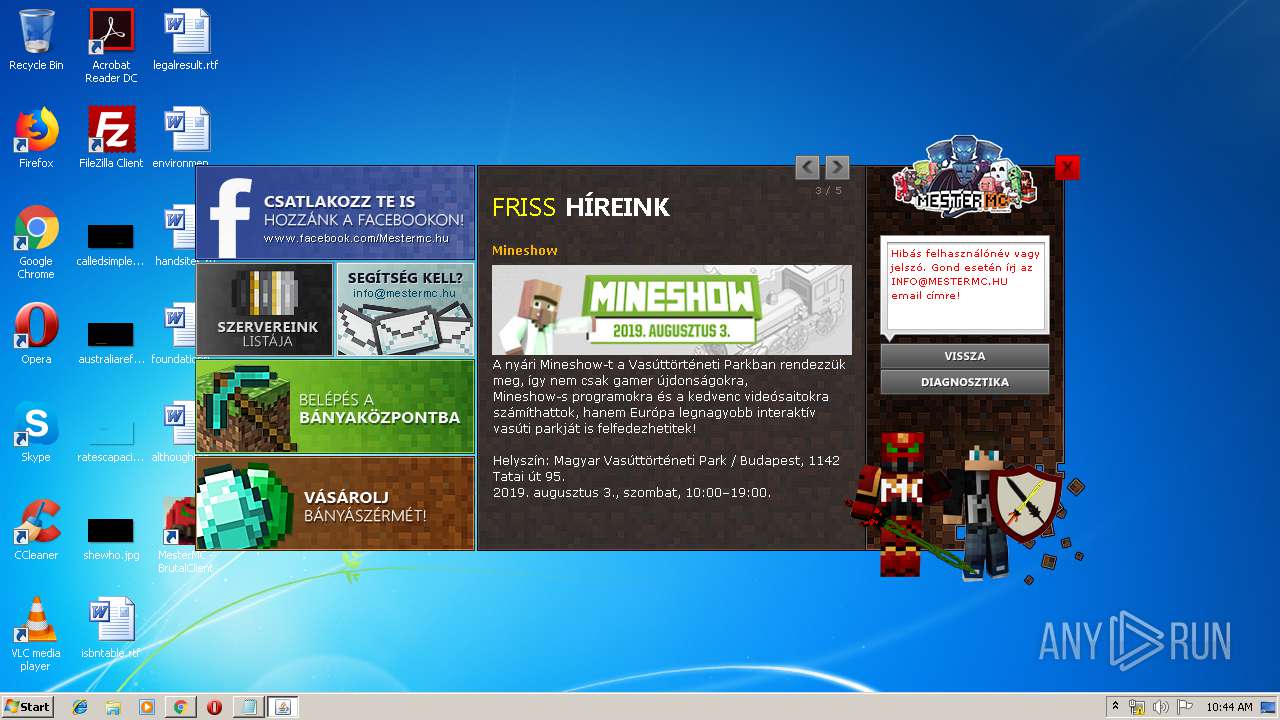This screenshot has width=1280, height=720.
Task: Click the DIAGNOSZTIKA button
Action: pyautogui.click(x=964, y=382)
